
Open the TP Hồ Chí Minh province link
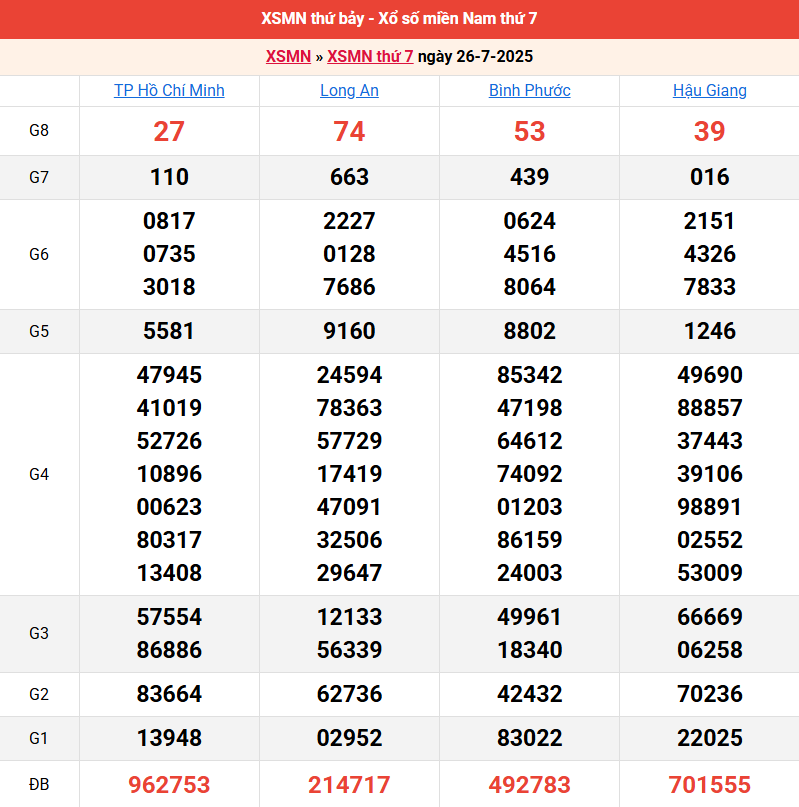pyautogui.click(x=169, y=91)
